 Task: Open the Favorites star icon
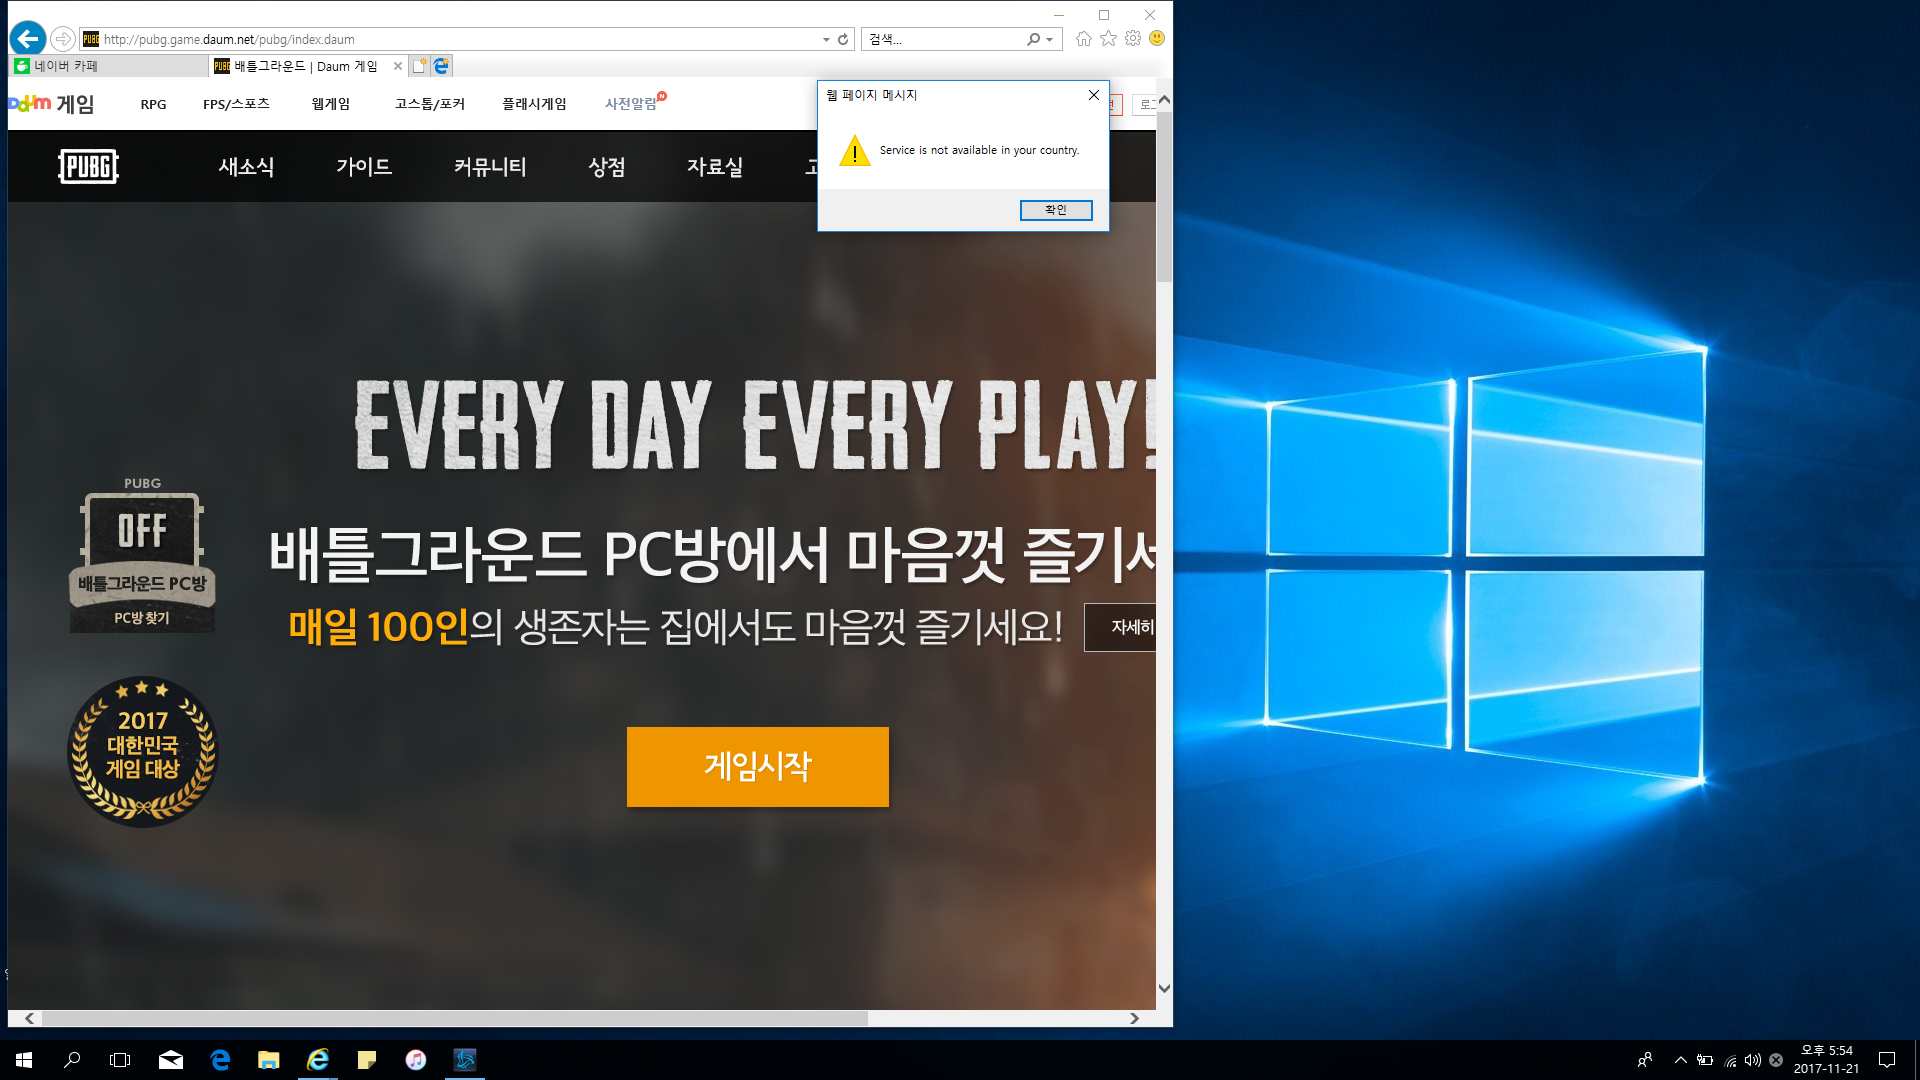coord(1108,38)
